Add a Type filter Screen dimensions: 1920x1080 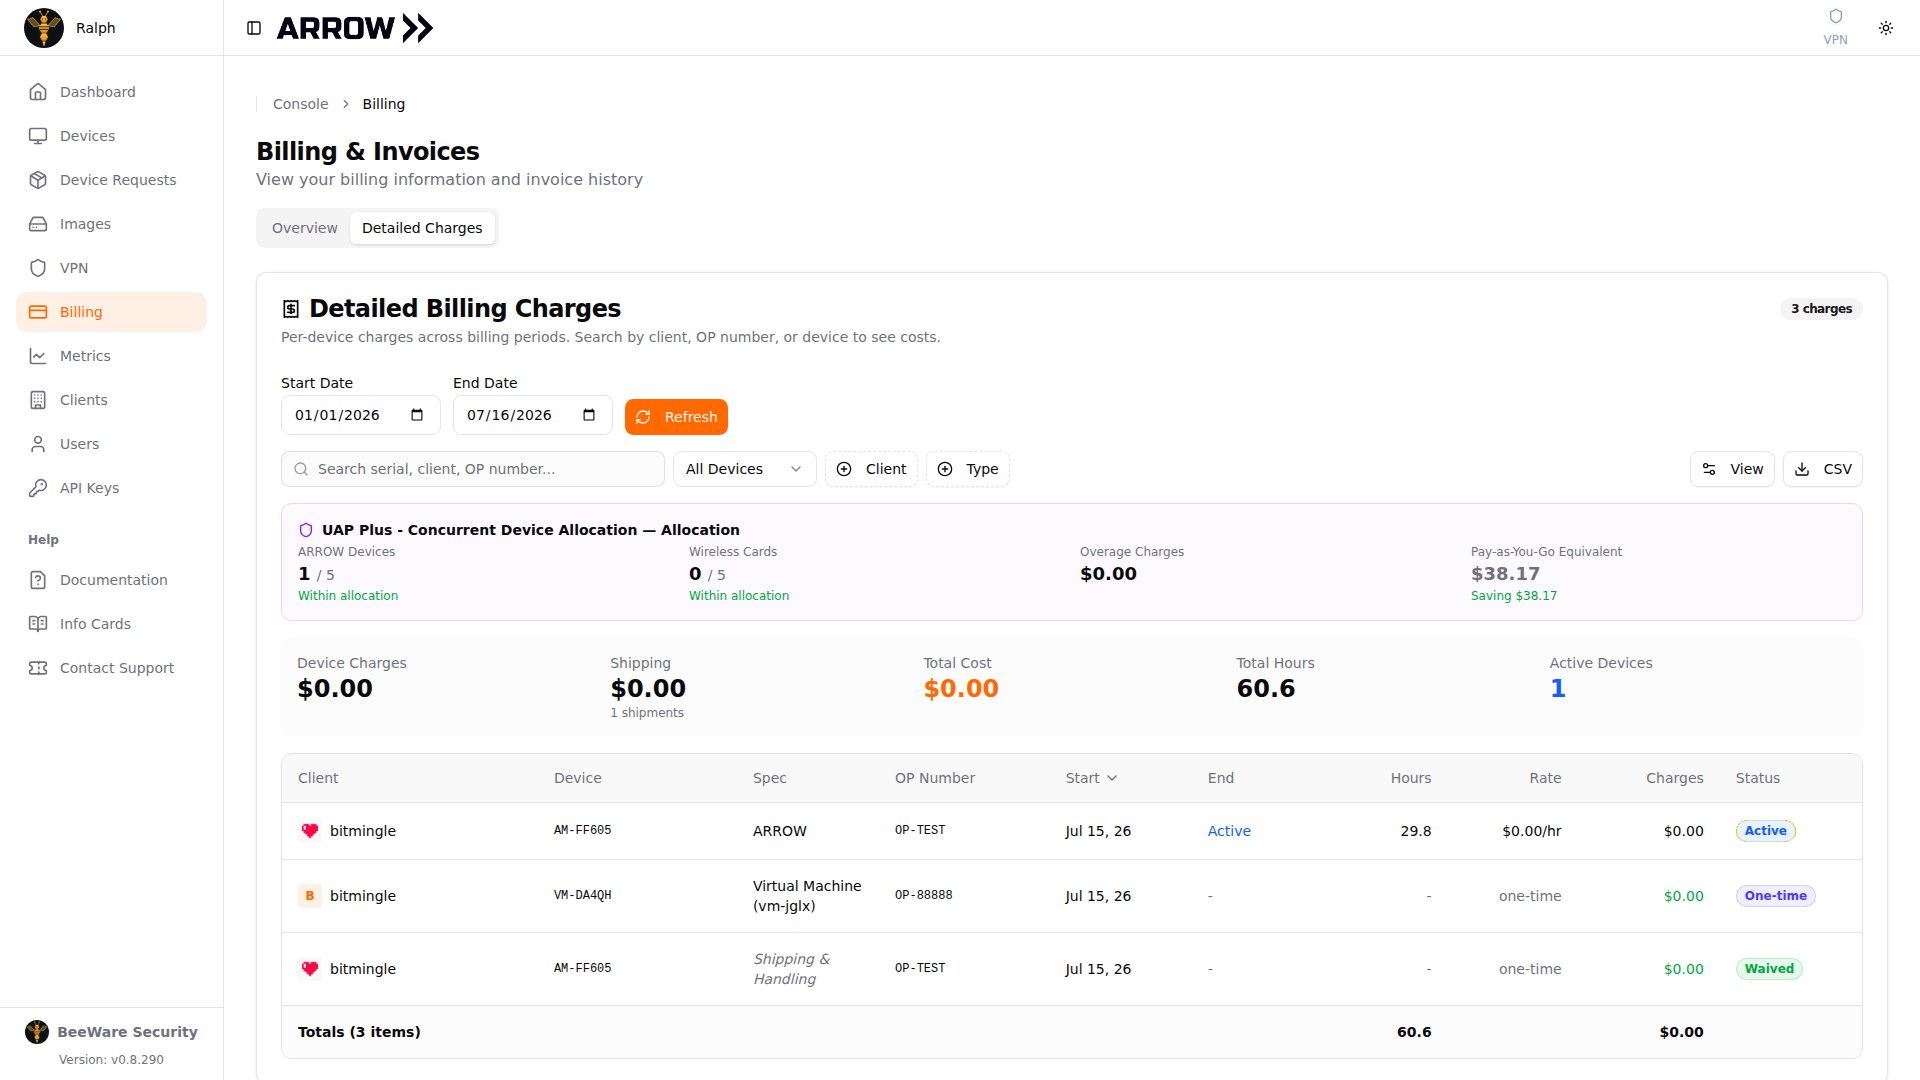(967, 469)
